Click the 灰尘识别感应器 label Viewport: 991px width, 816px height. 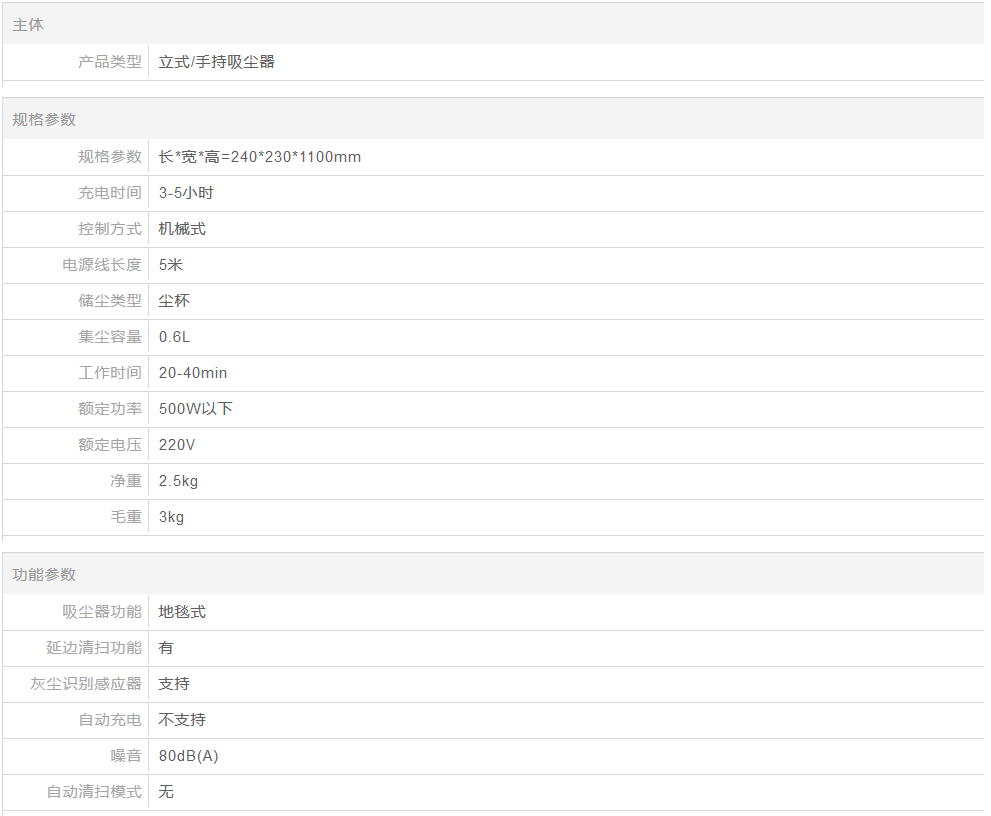86,684
